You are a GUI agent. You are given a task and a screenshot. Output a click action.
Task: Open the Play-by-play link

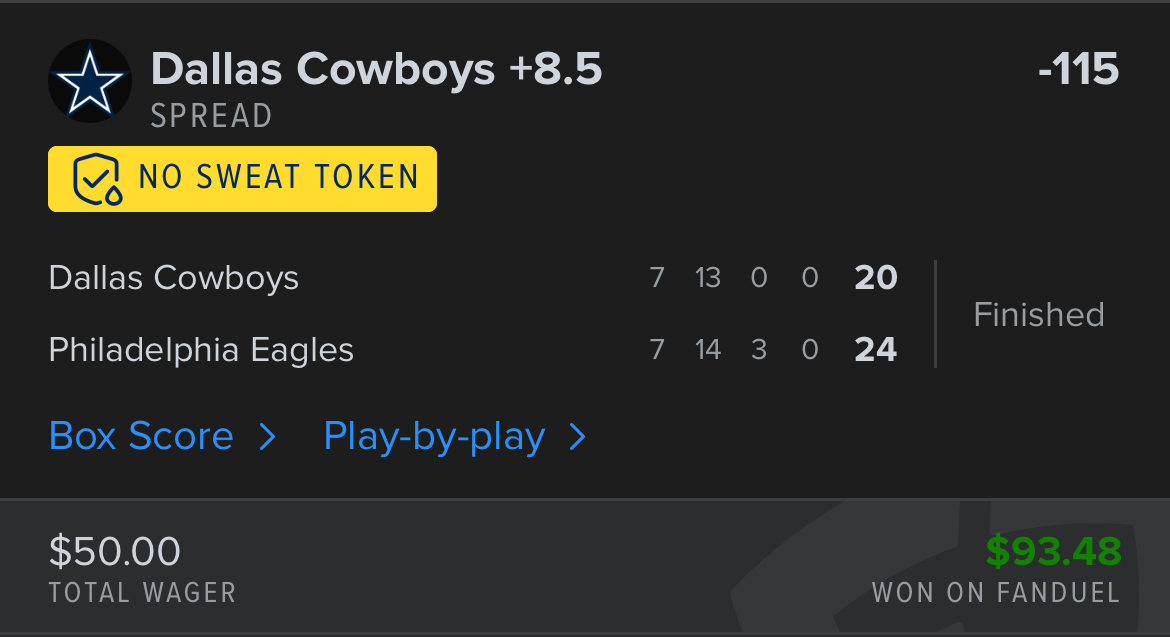[x=434, y=437]
